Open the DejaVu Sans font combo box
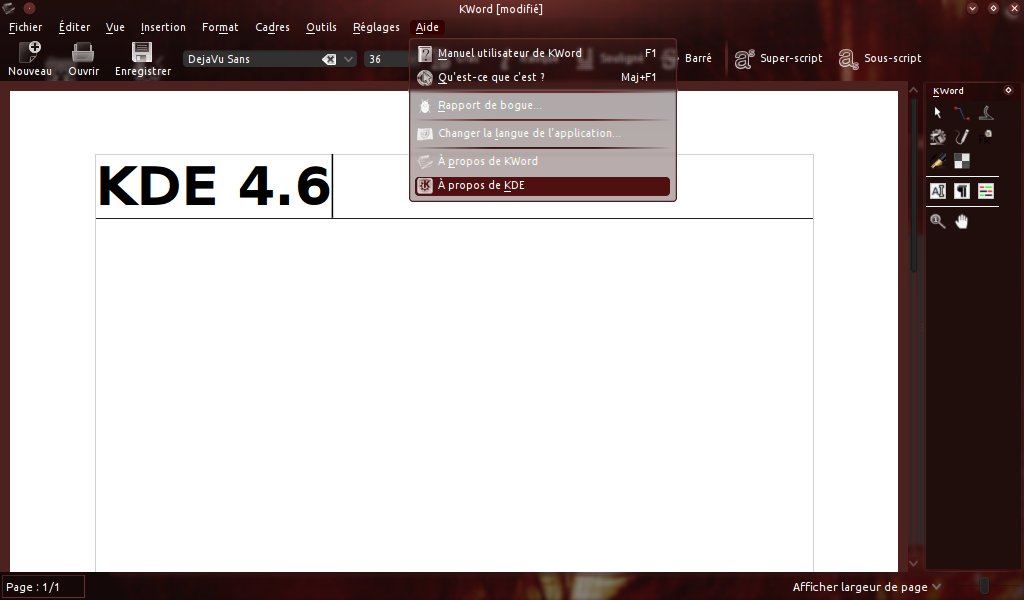1024x600 pixels. (x=270, y=59)
